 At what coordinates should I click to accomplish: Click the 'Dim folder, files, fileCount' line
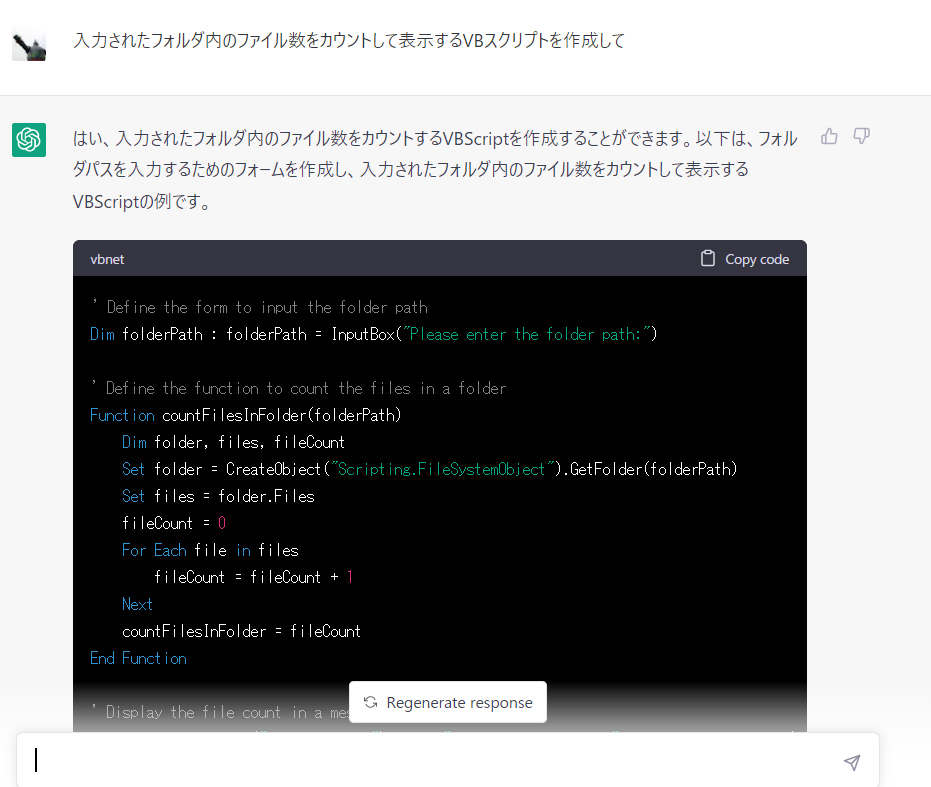(x=233, y=443)
